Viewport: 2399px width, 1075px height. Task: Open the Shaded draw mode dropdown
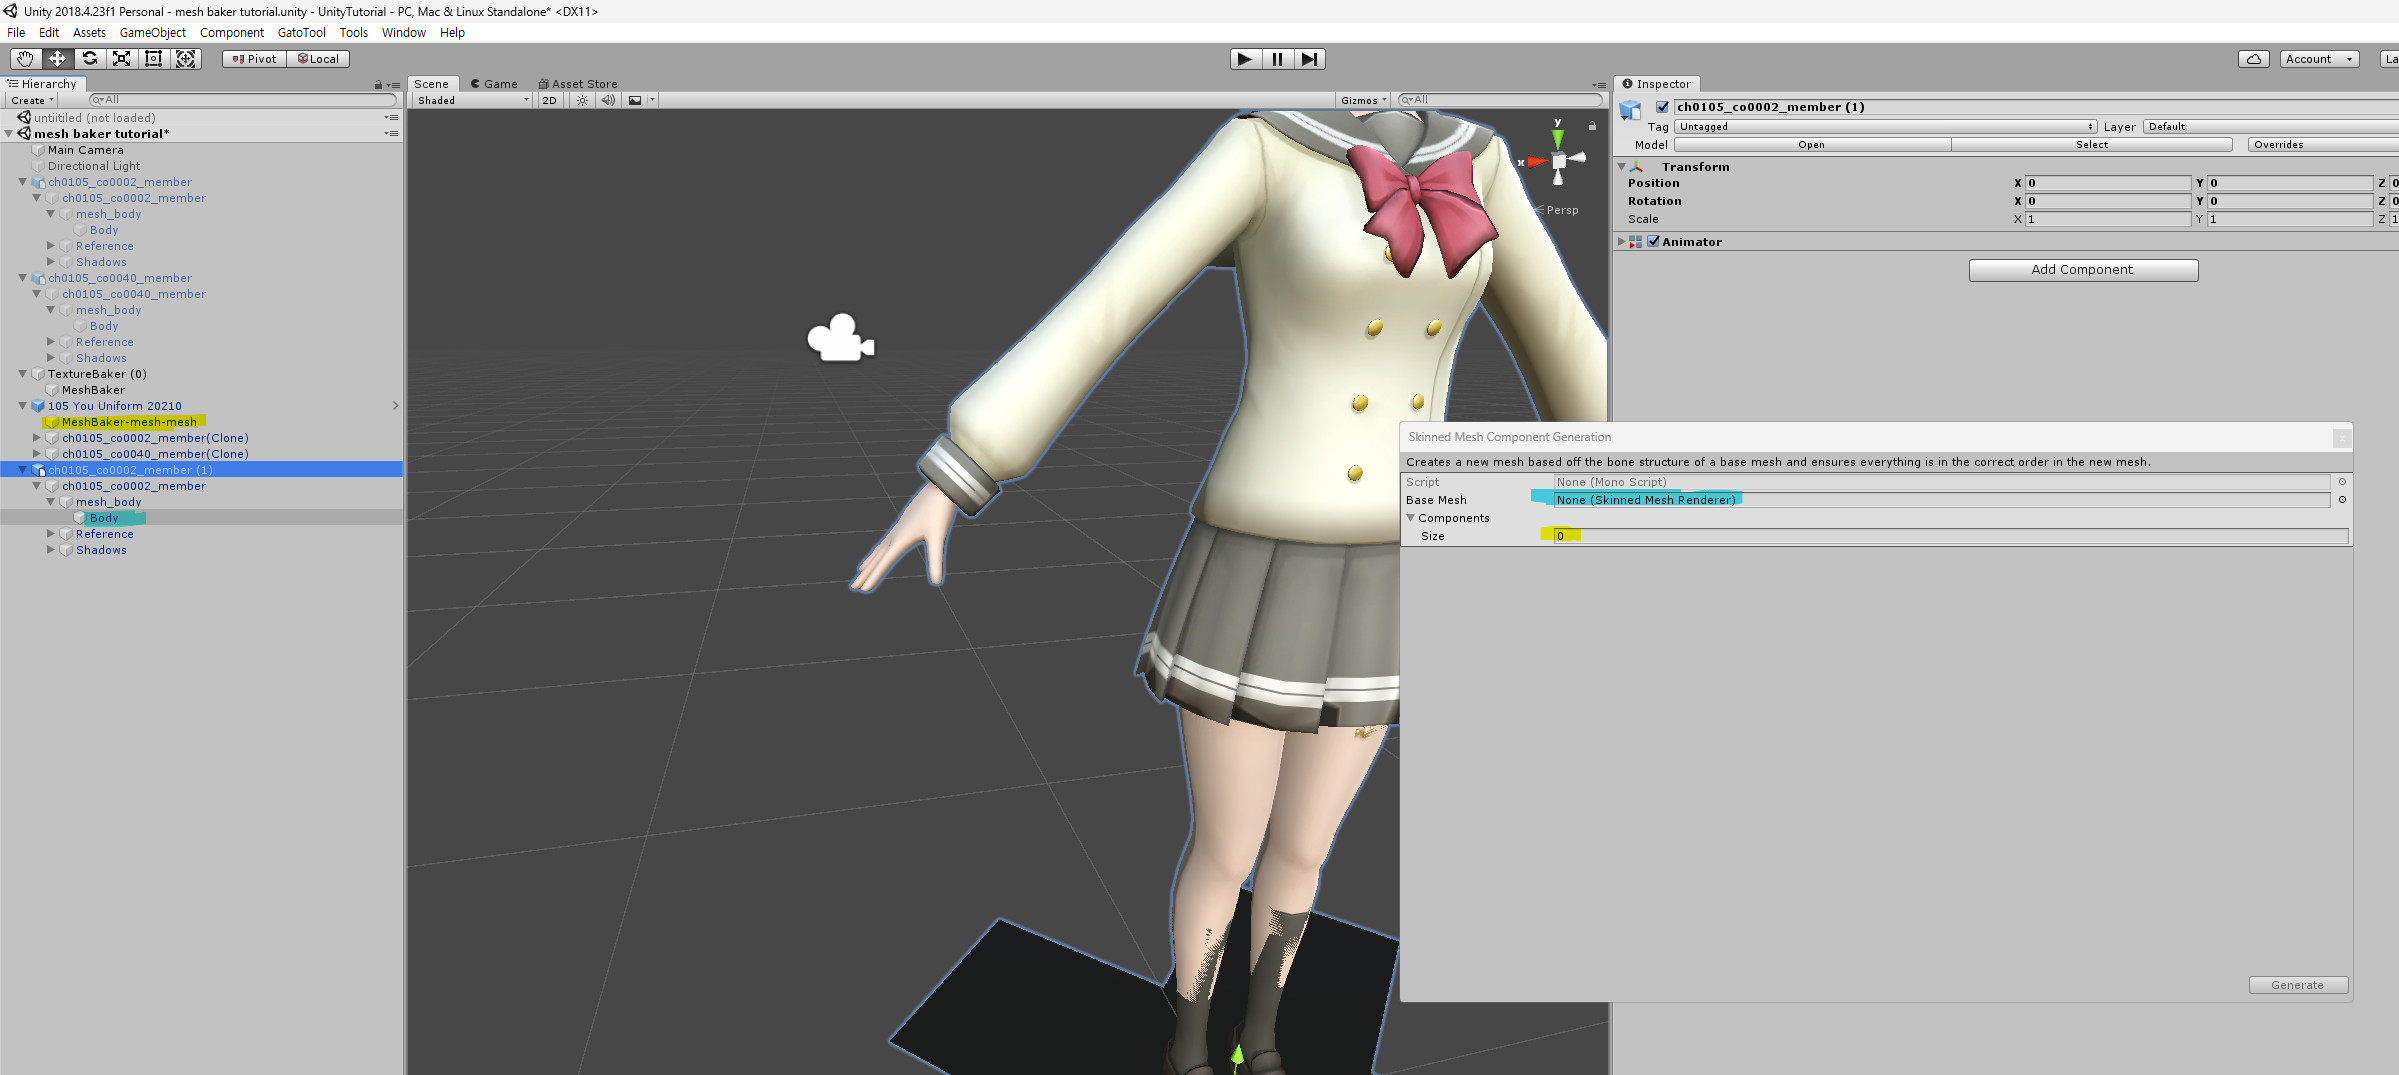click(x=472, y=100)
